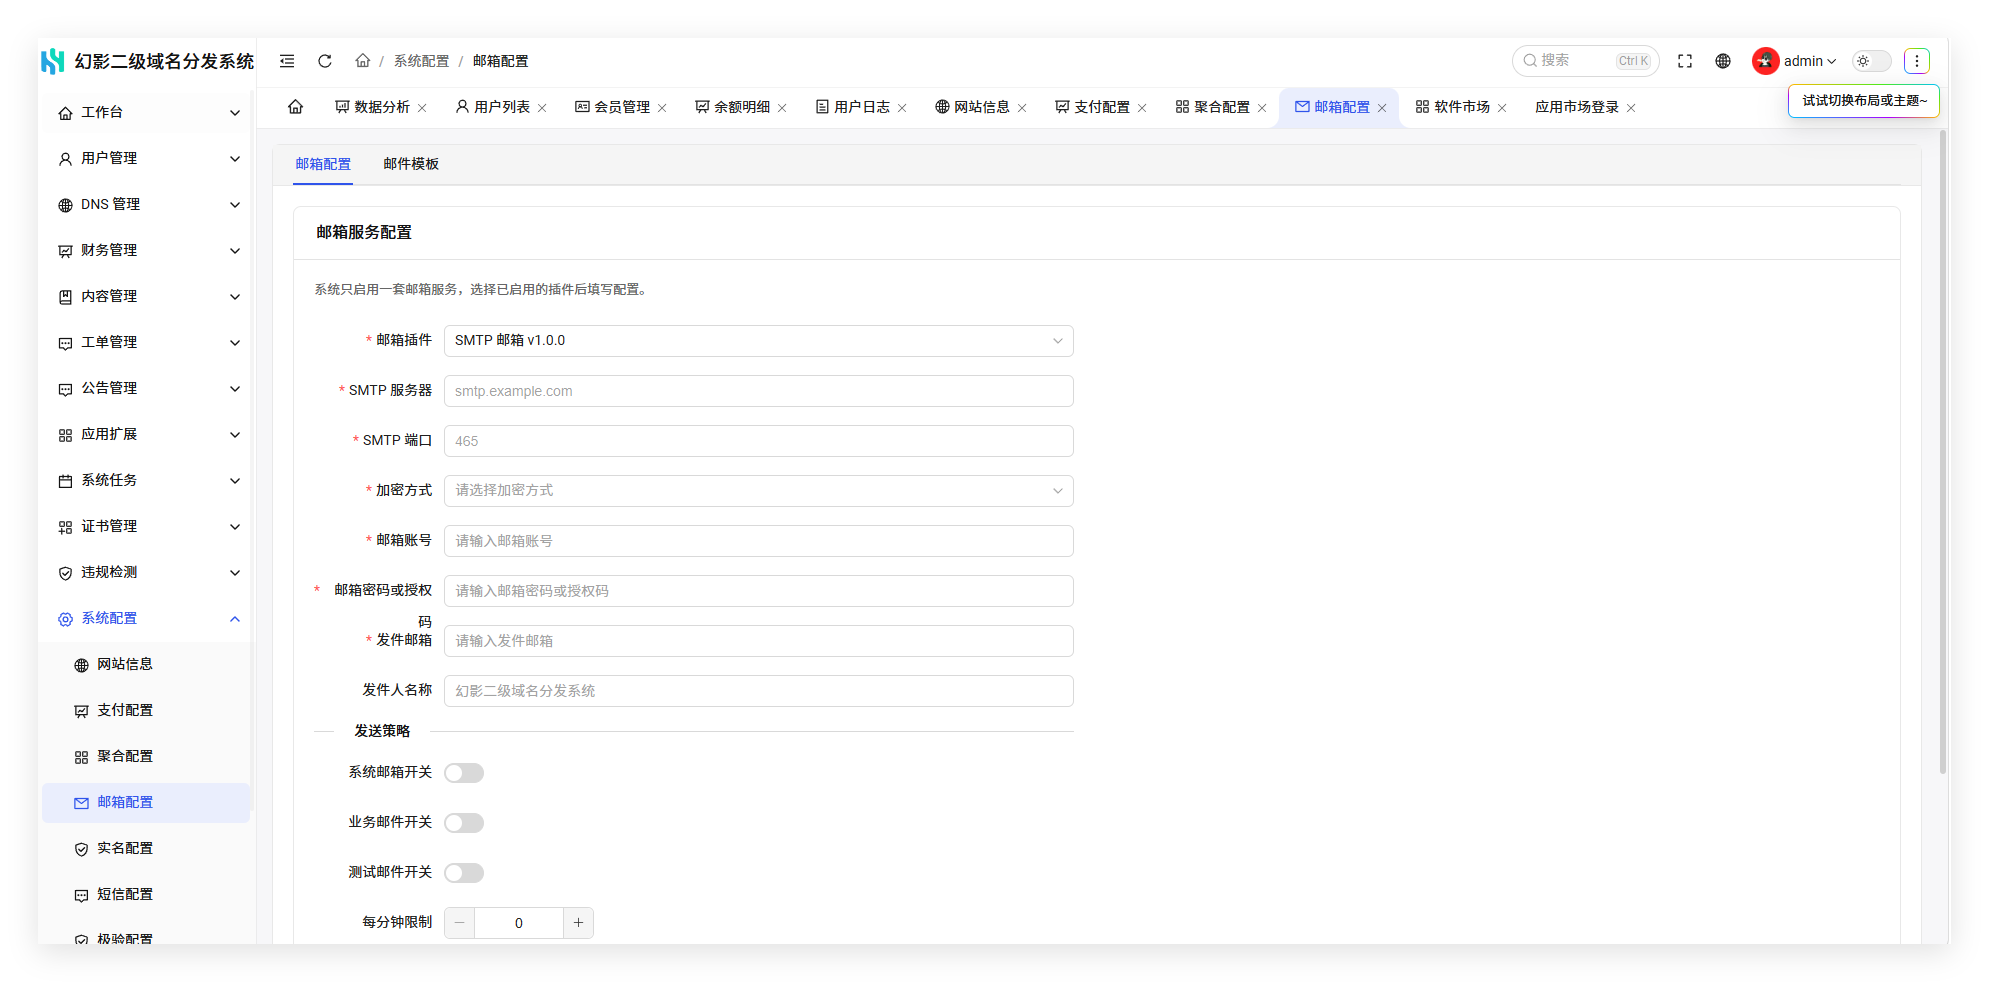Screen dimensions: 1989x982
Task: Close the 支付配置 tab
Action: pyautogui.click(x=1142, y=108)
